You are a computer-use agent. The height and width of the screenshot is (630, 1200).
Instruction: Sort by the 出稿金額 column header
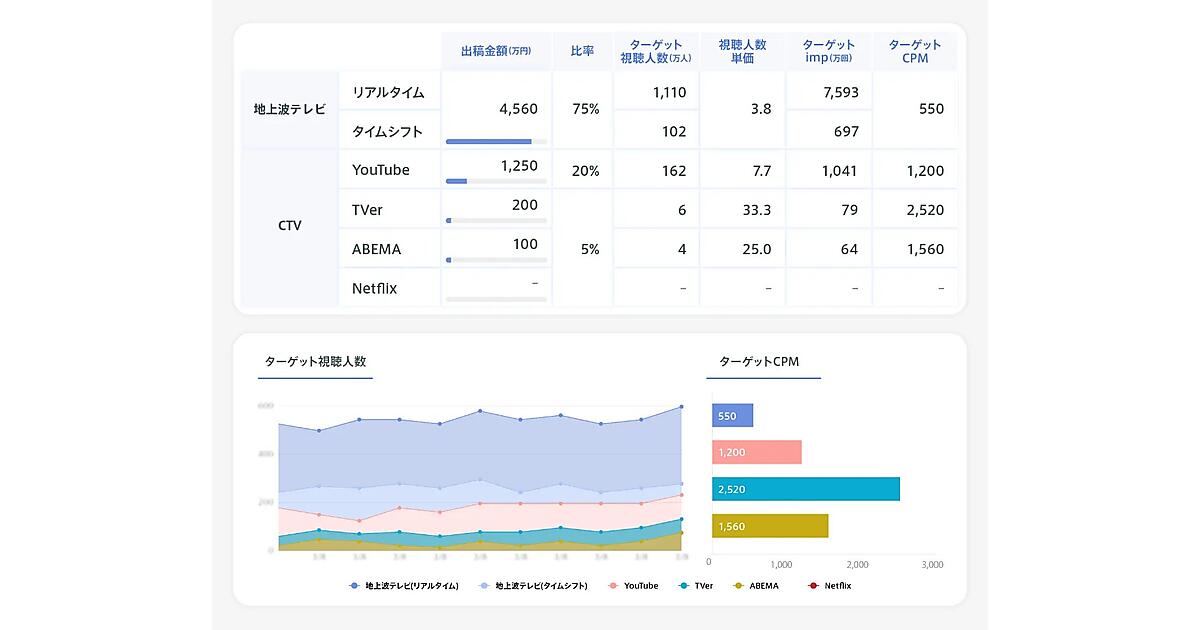(495, 51)
